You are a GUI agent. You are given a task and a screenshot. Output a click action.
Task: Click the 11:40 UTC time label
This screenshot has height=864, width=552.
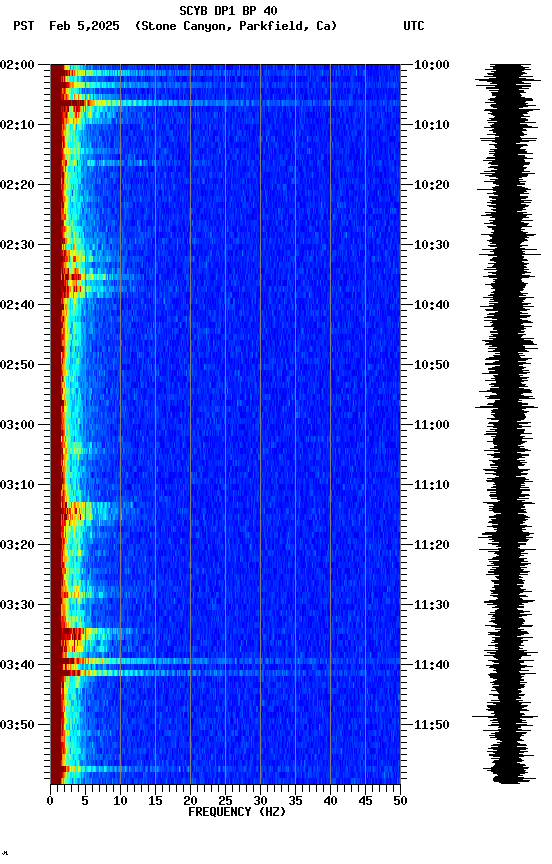432,665
